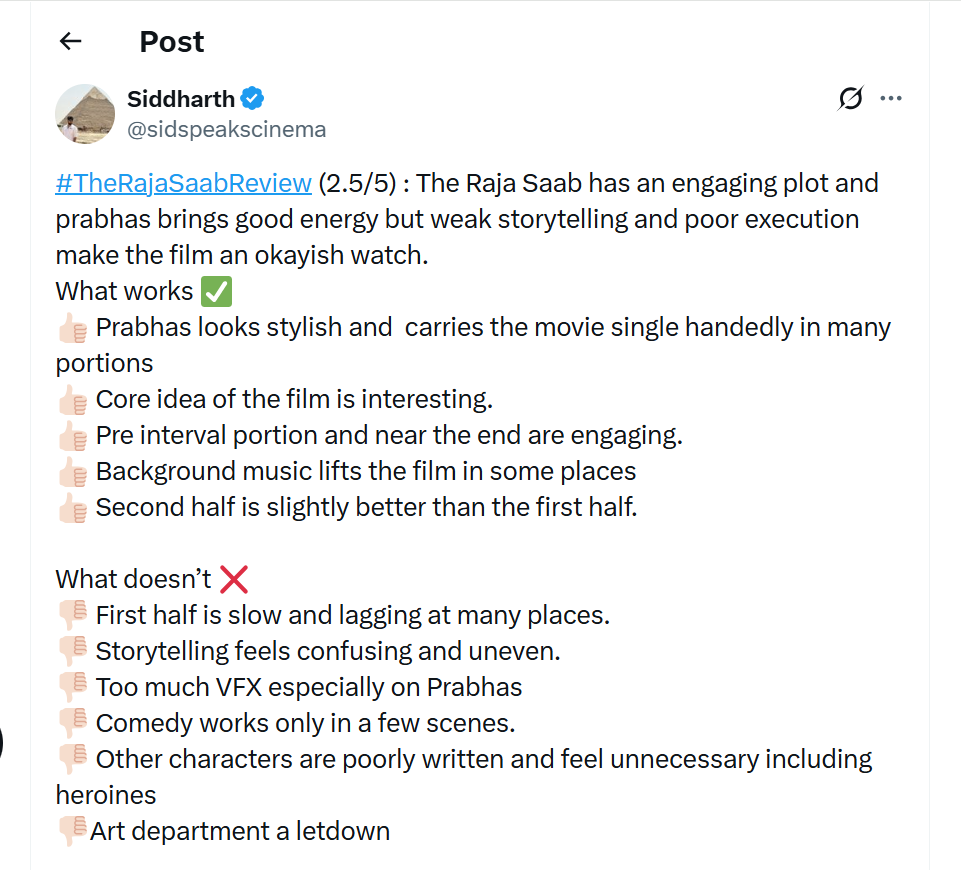Click thumbs-up beside Core idea line
Screen dimensions: 961x870
(x=72, y=401)
